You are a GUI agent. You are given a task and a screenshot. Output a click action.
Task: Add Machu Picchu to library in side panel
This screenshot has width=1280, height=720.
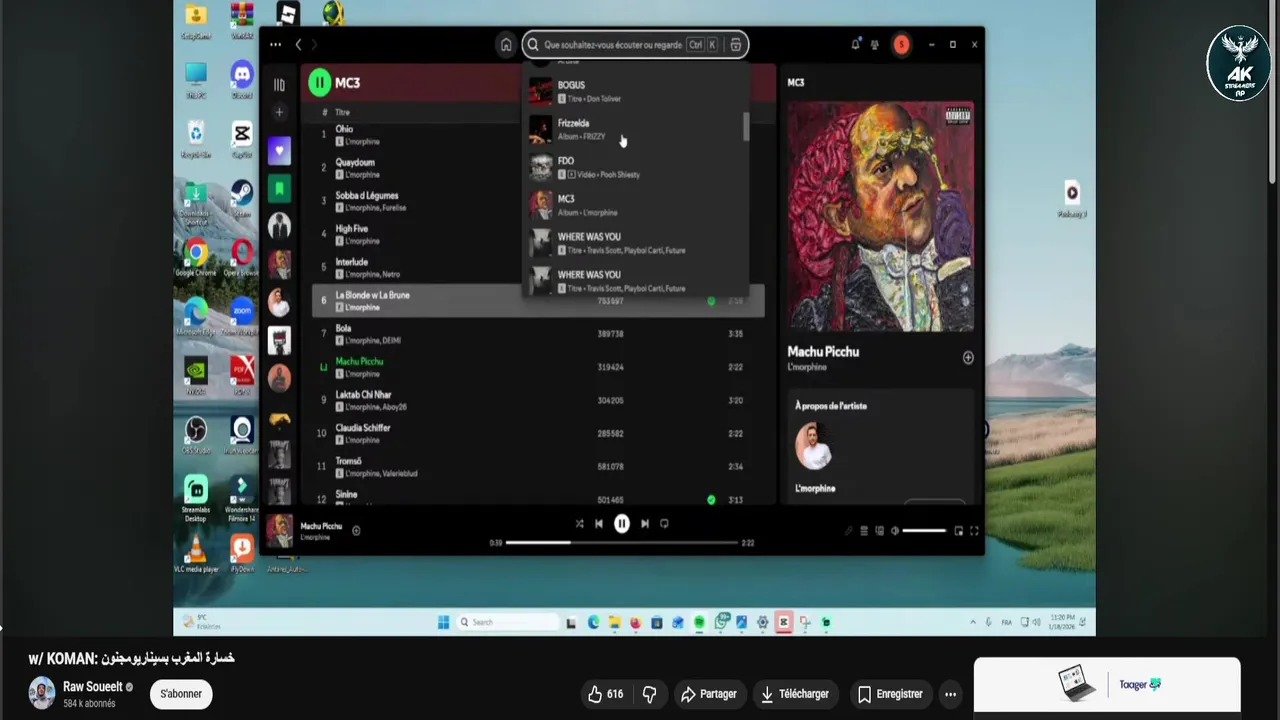[x=968, y=357]
